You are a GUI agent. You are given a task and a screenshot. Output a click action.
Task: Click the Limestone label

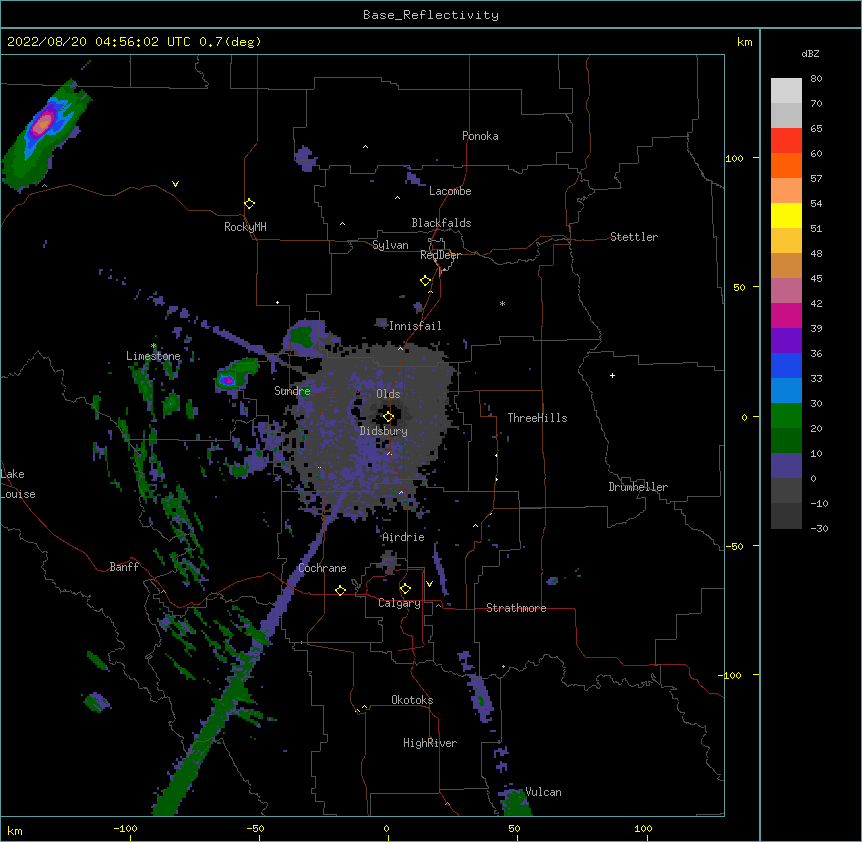(153, 356)
